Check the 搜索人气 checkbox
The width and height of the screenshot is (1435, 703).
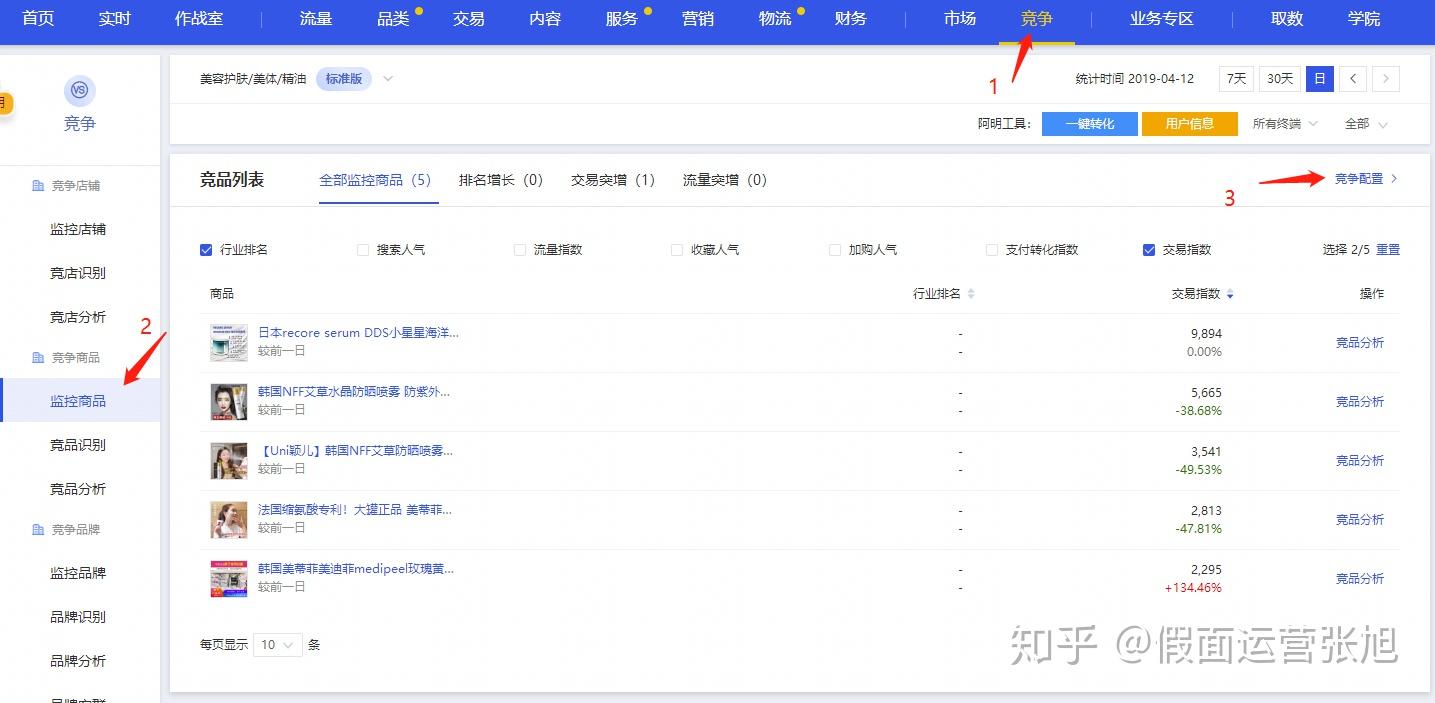pos(363,250)
